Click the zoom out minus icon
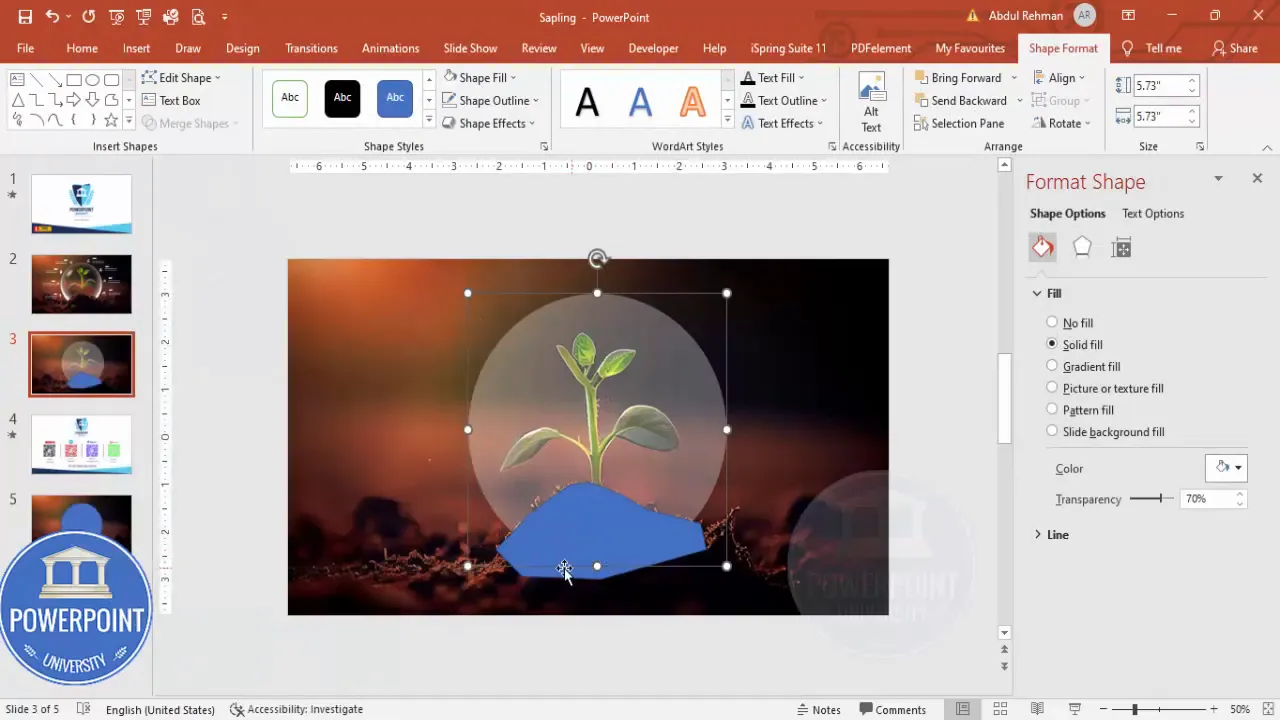Screen dimensions: 1280x720 pos(1105,709)
